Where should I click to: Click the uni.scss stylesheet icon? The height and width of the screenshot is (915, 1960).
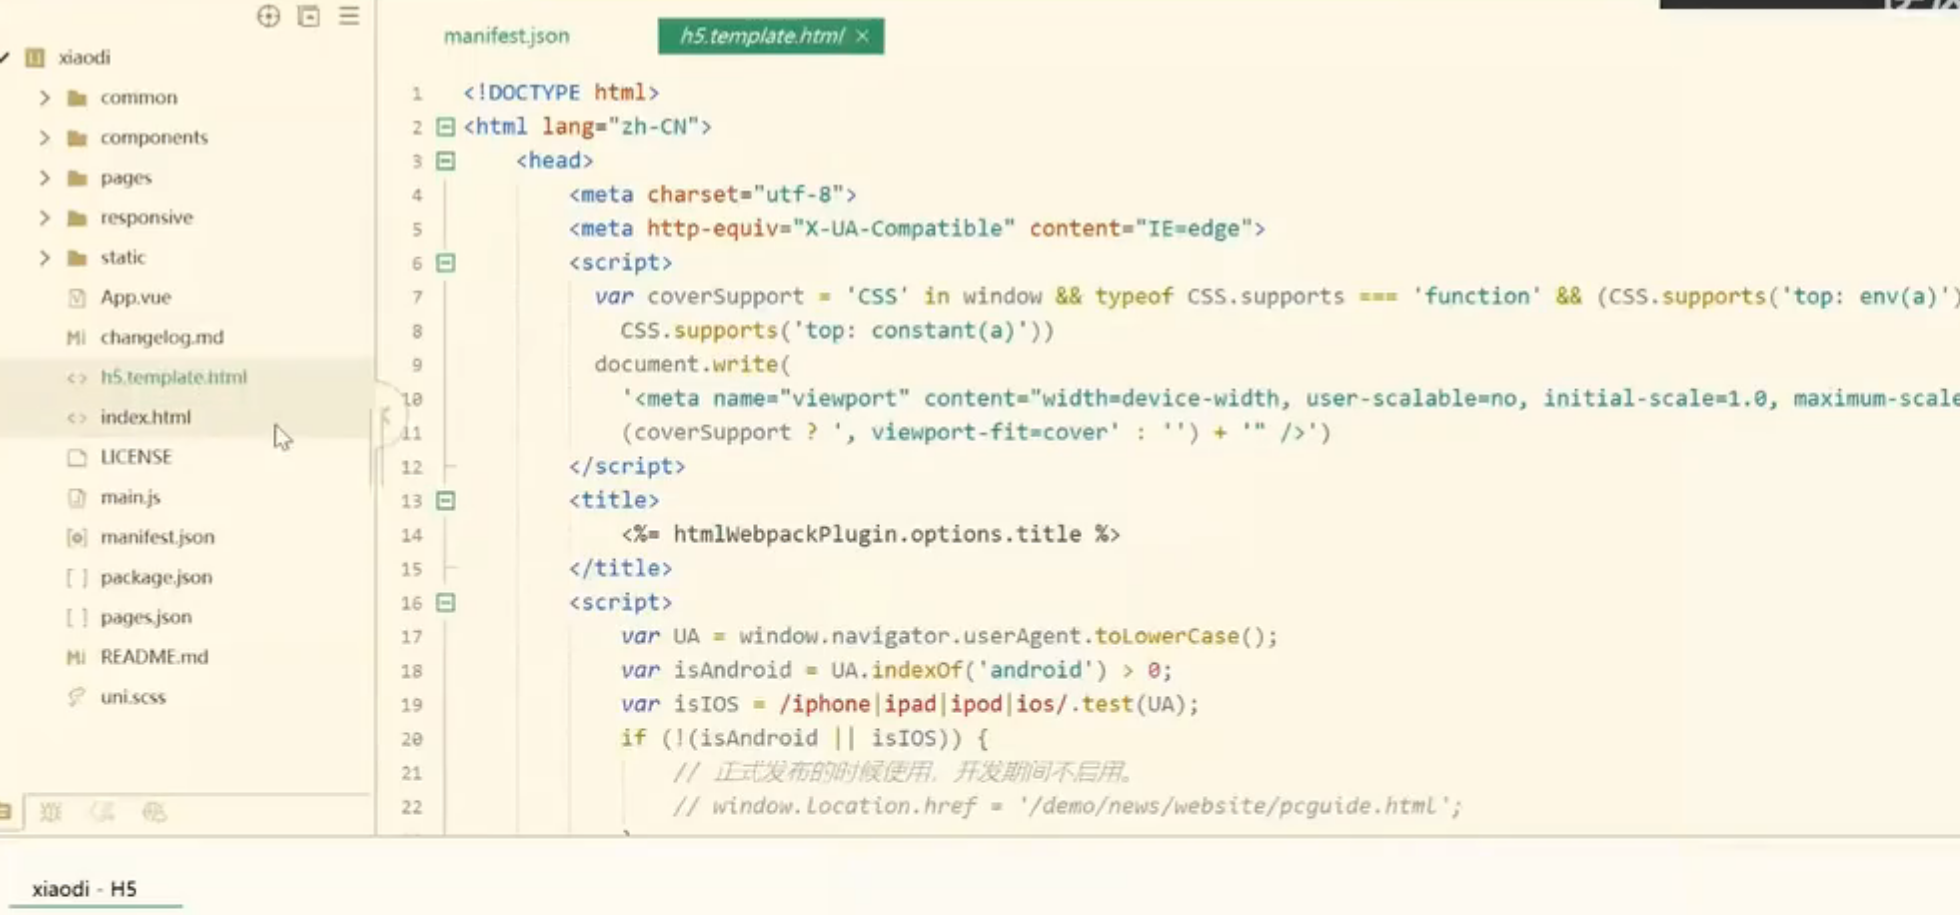(76, 697)
